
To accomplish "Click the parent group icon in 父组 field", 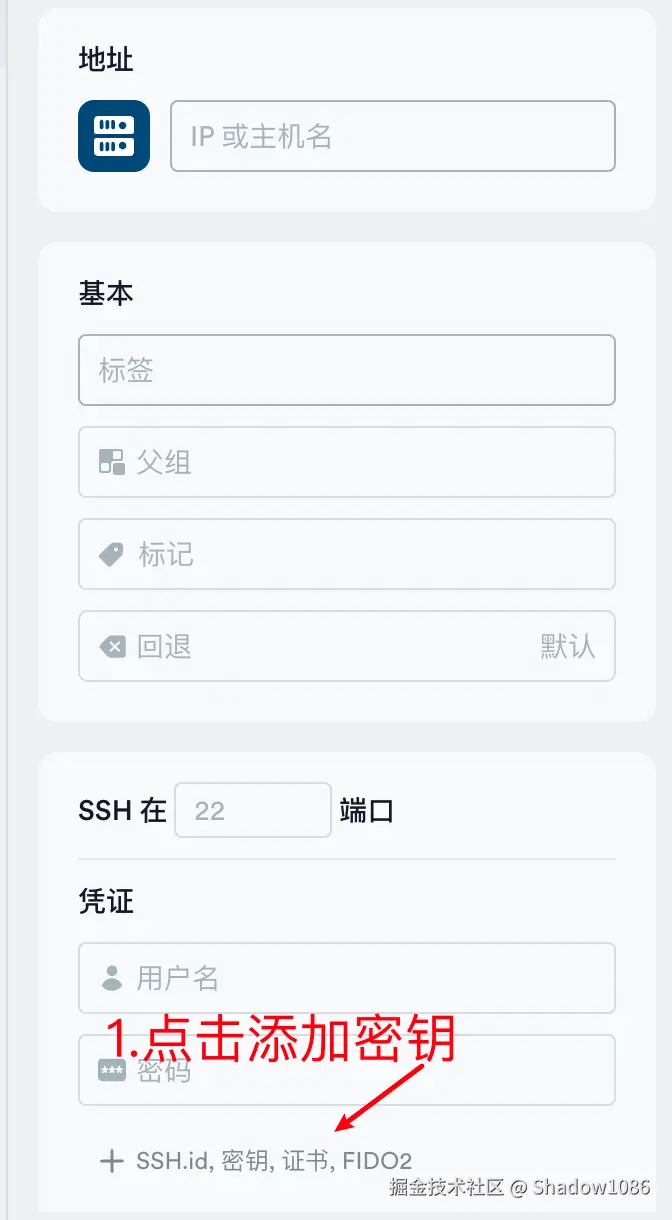I will (112, 462).
